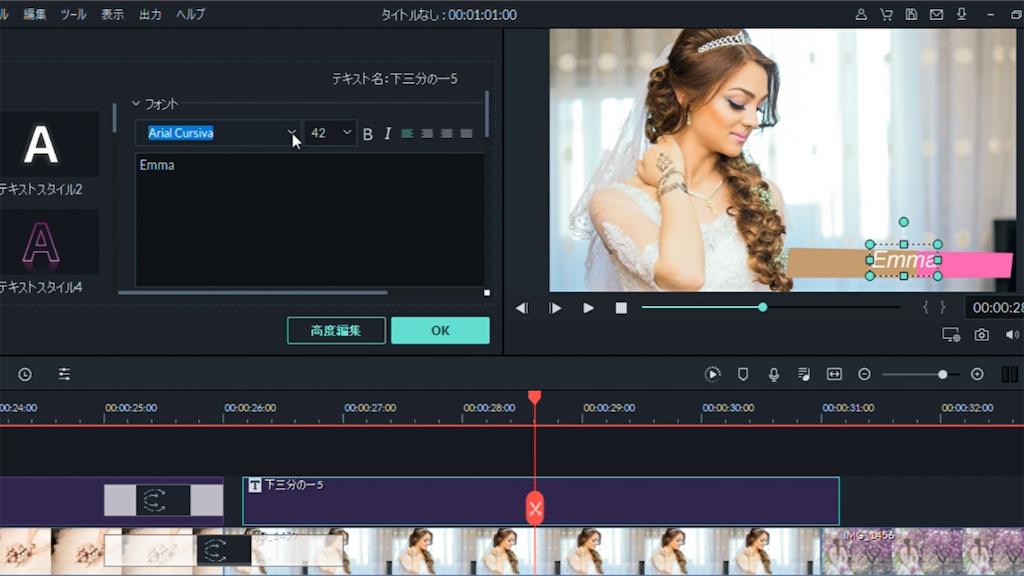Click the snapshot camera icon
The image size is (1024, 576).
point(982,335)
